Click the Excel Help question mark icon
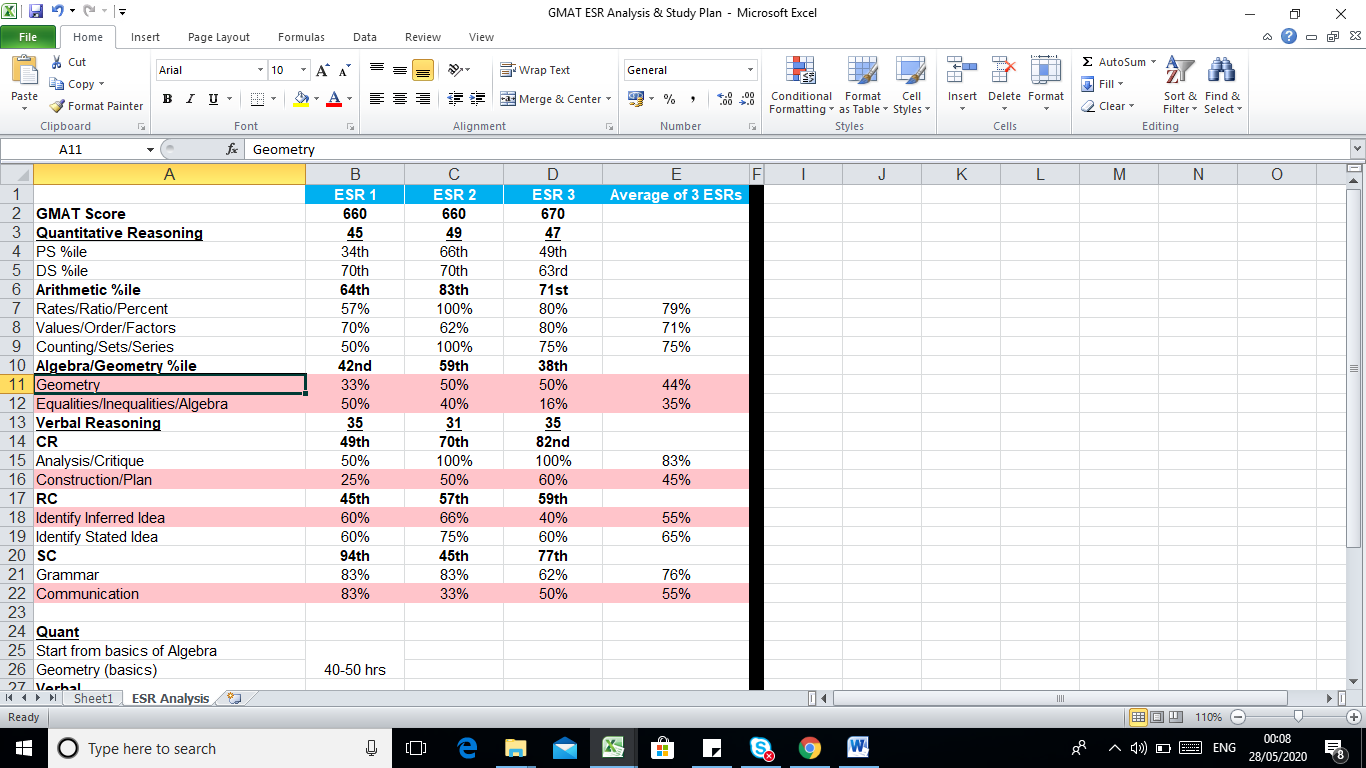The height and width of the screenshot is (768, 1366). pyautogui.click(x=1289, y=37)
